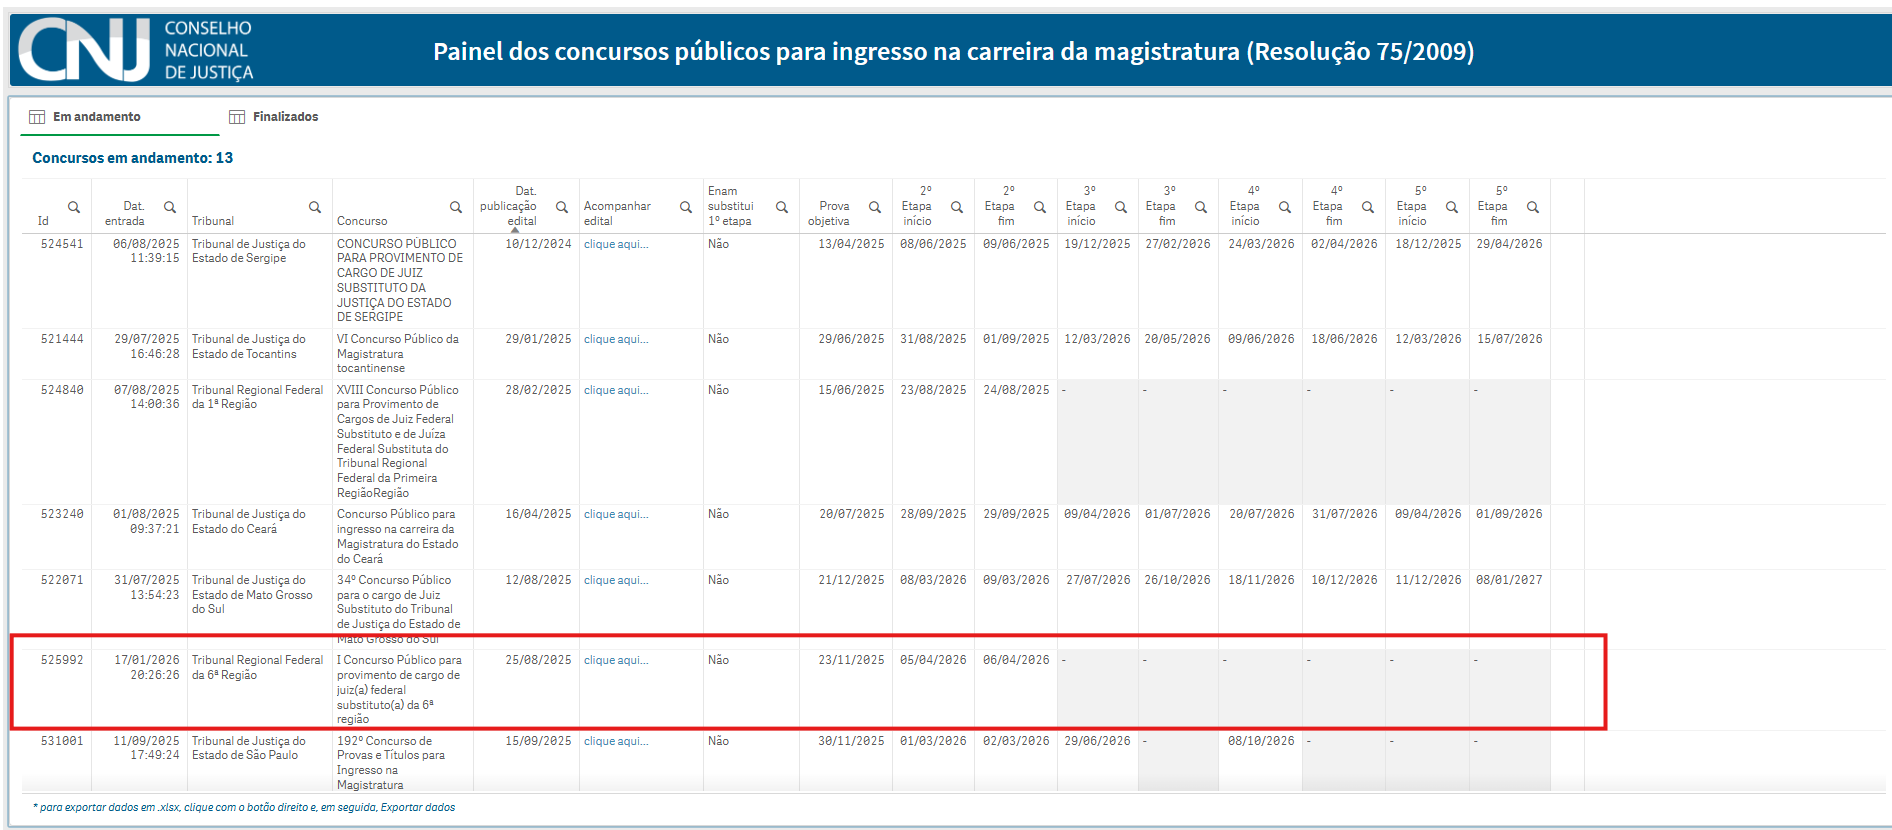Open edital link for Sergipe tribunal row
This screenshot has height=830, width=1892.
pos(616,244)
